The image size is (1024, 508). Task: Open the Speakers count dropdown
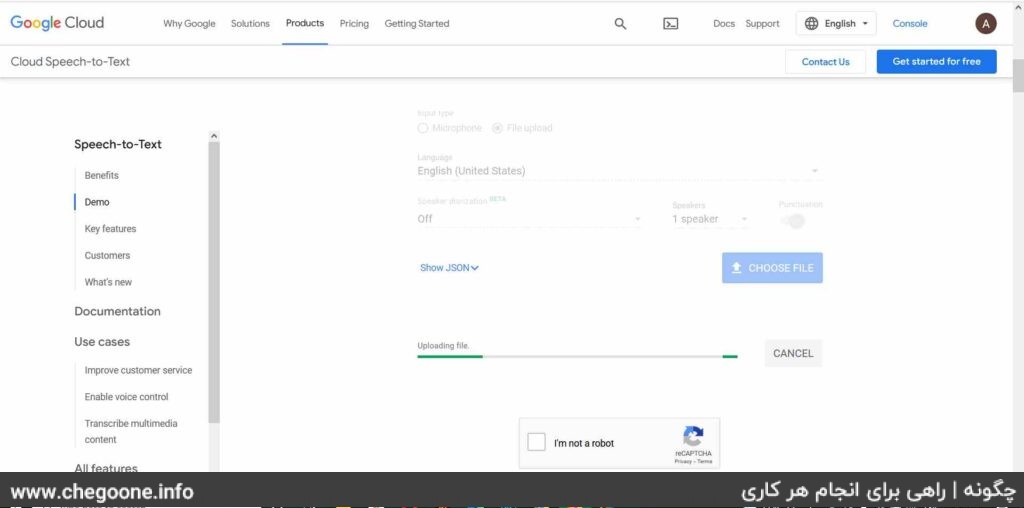click(710, 219)
